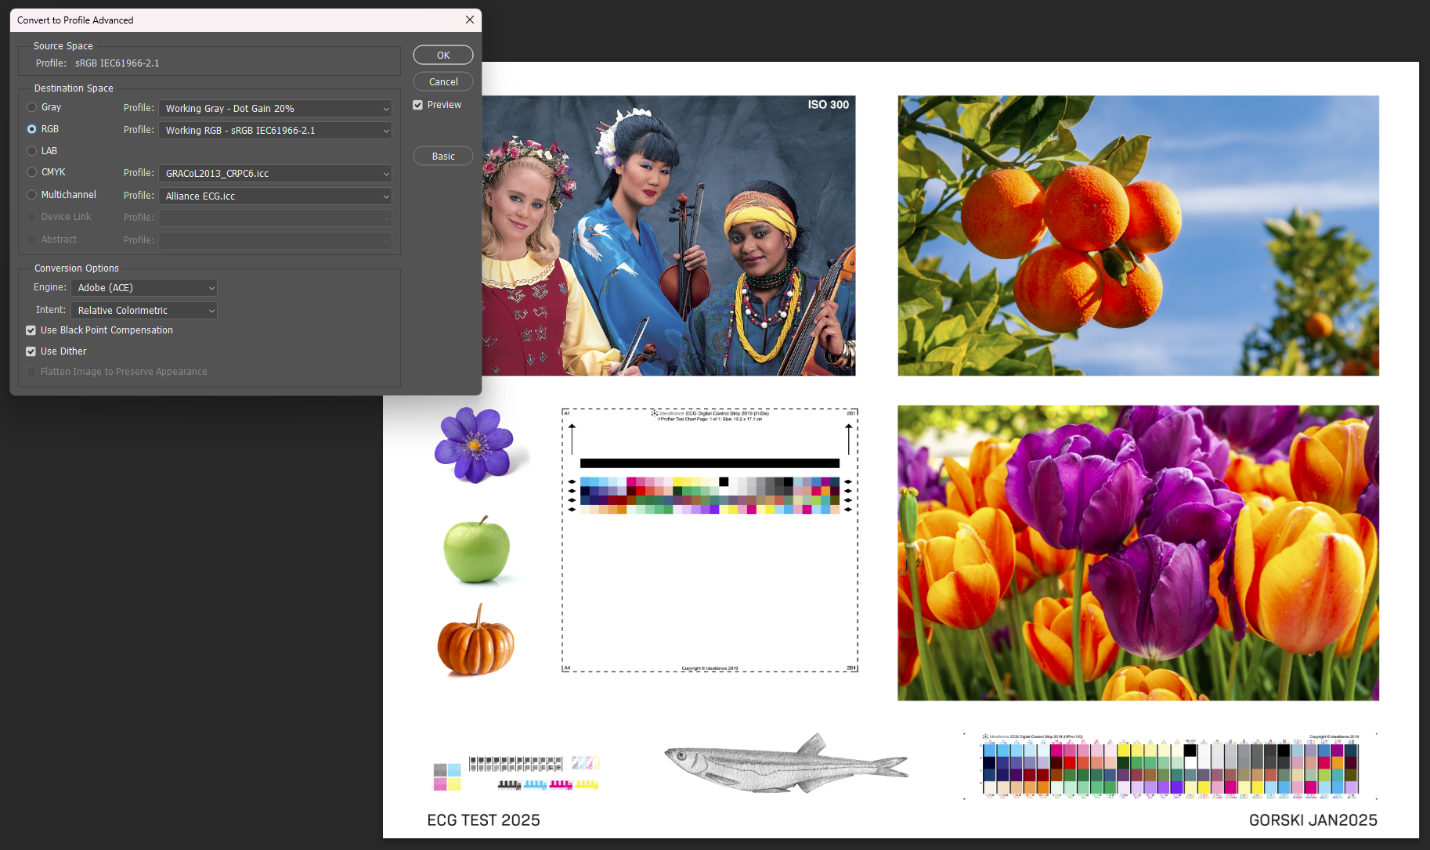Click the green apple image
The height and width of the screenshot is (850, 1430).
477,550
